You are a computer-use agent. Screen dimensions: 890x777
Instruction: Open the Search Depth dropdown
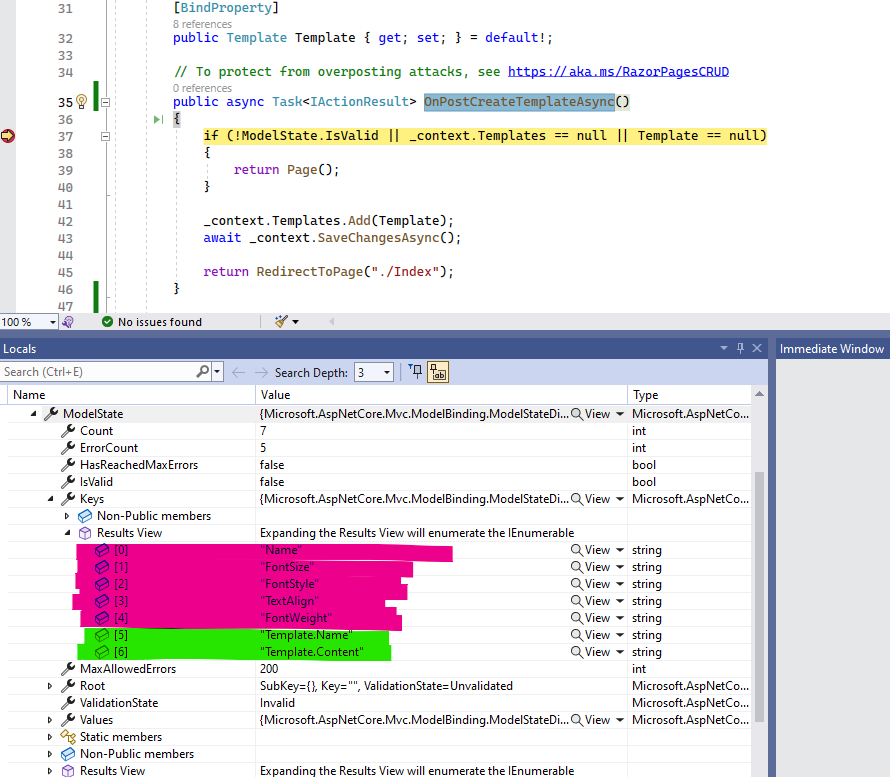click(x=387, y=372)
